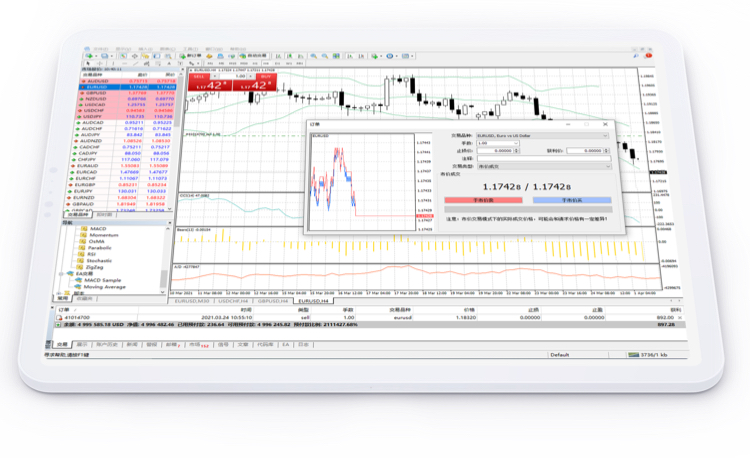Toggle the Navigator window toolbar icon

[x=145, y=56]
